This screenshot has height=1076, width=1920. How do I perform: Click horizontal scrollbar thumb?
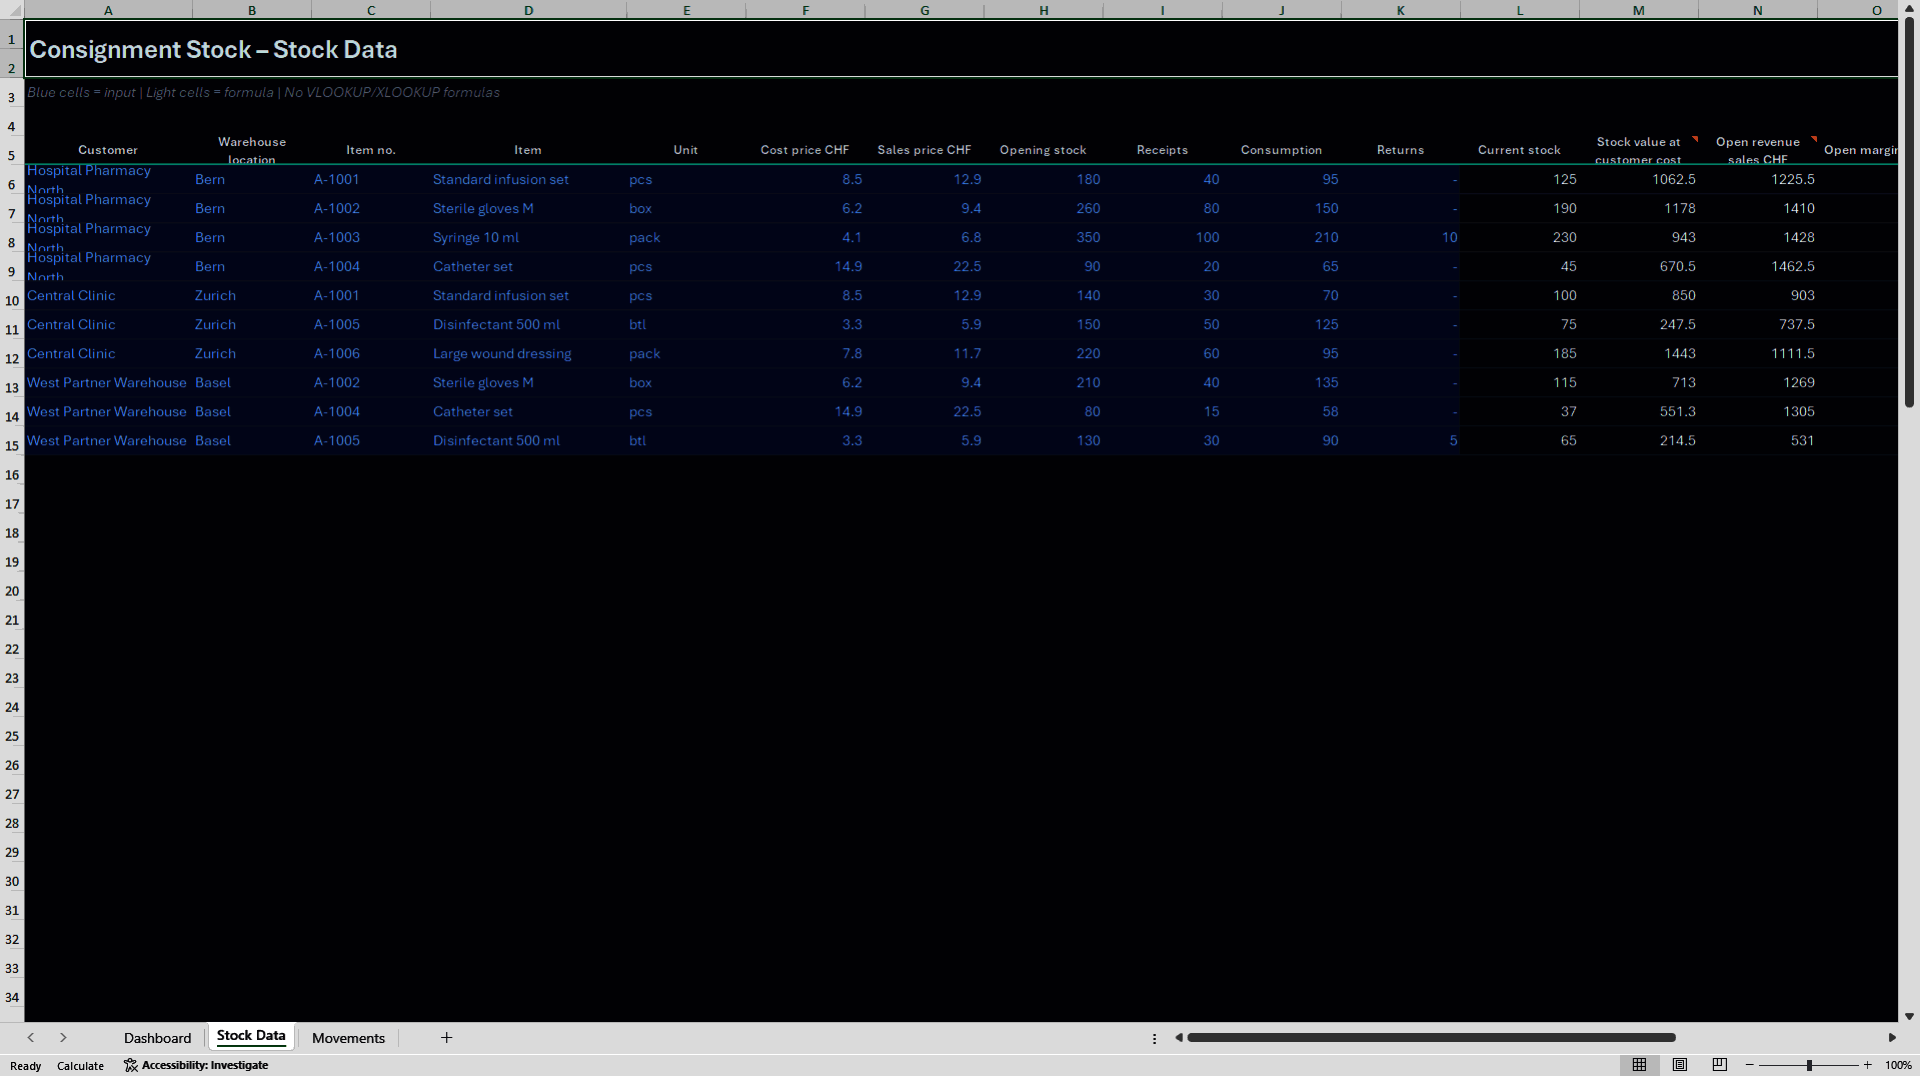(x=1431, y=1038)
